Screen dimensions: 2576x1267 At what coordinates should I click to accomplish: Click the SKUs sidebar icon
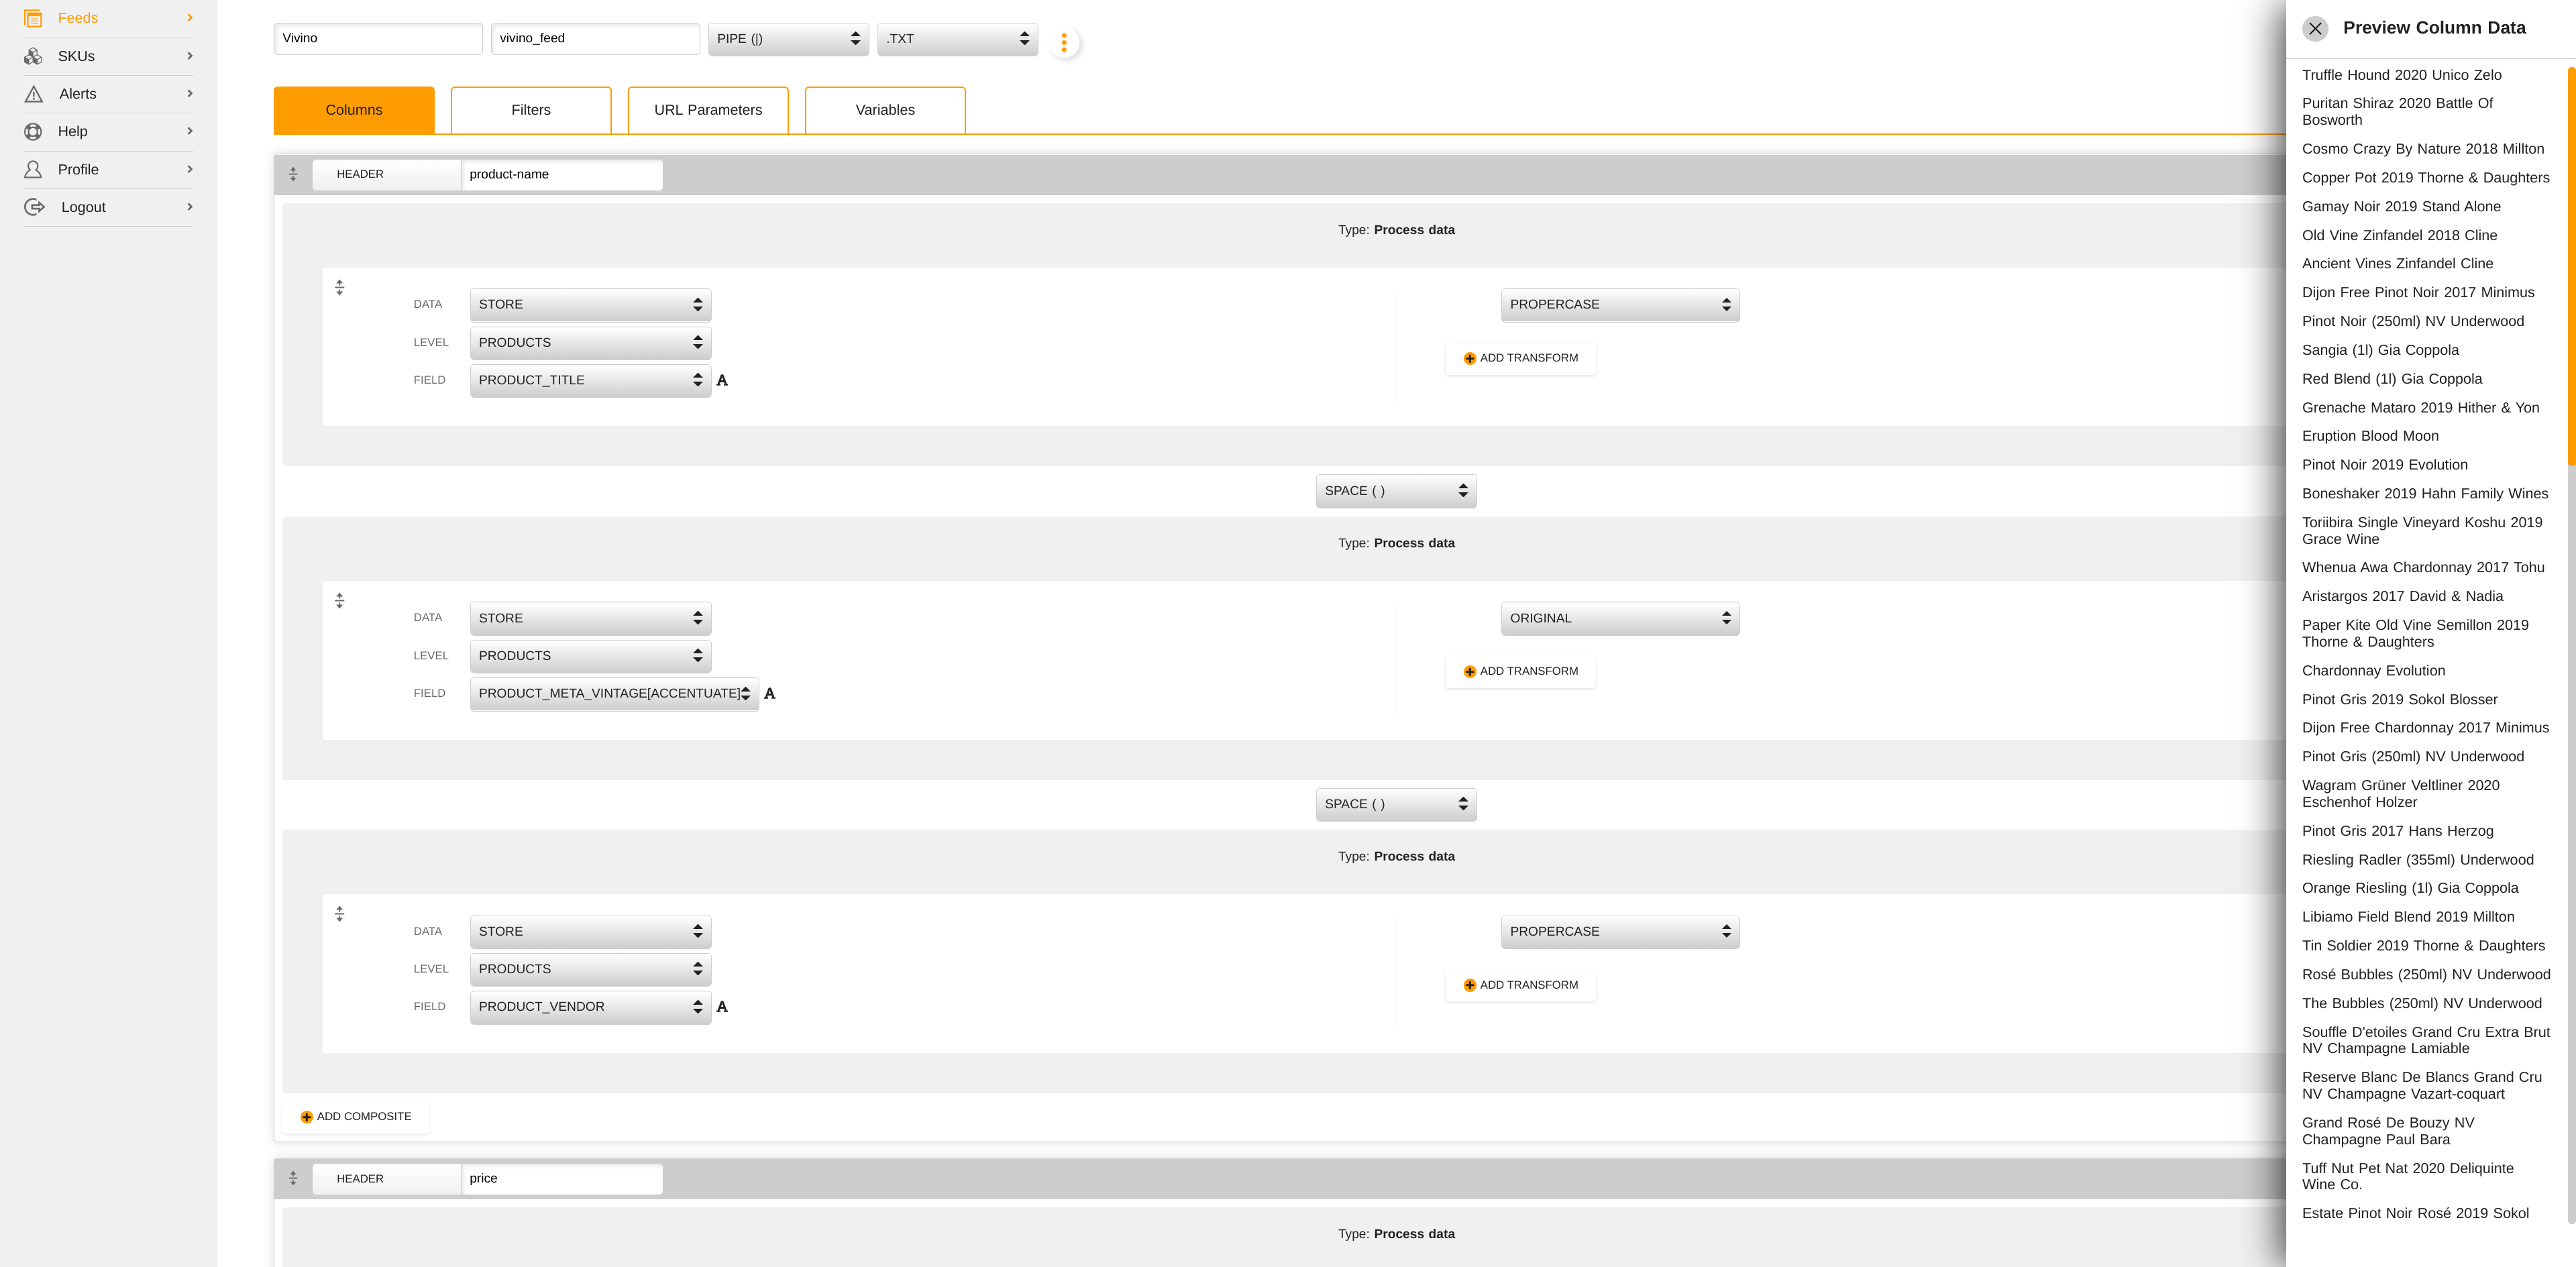(33, 56)
